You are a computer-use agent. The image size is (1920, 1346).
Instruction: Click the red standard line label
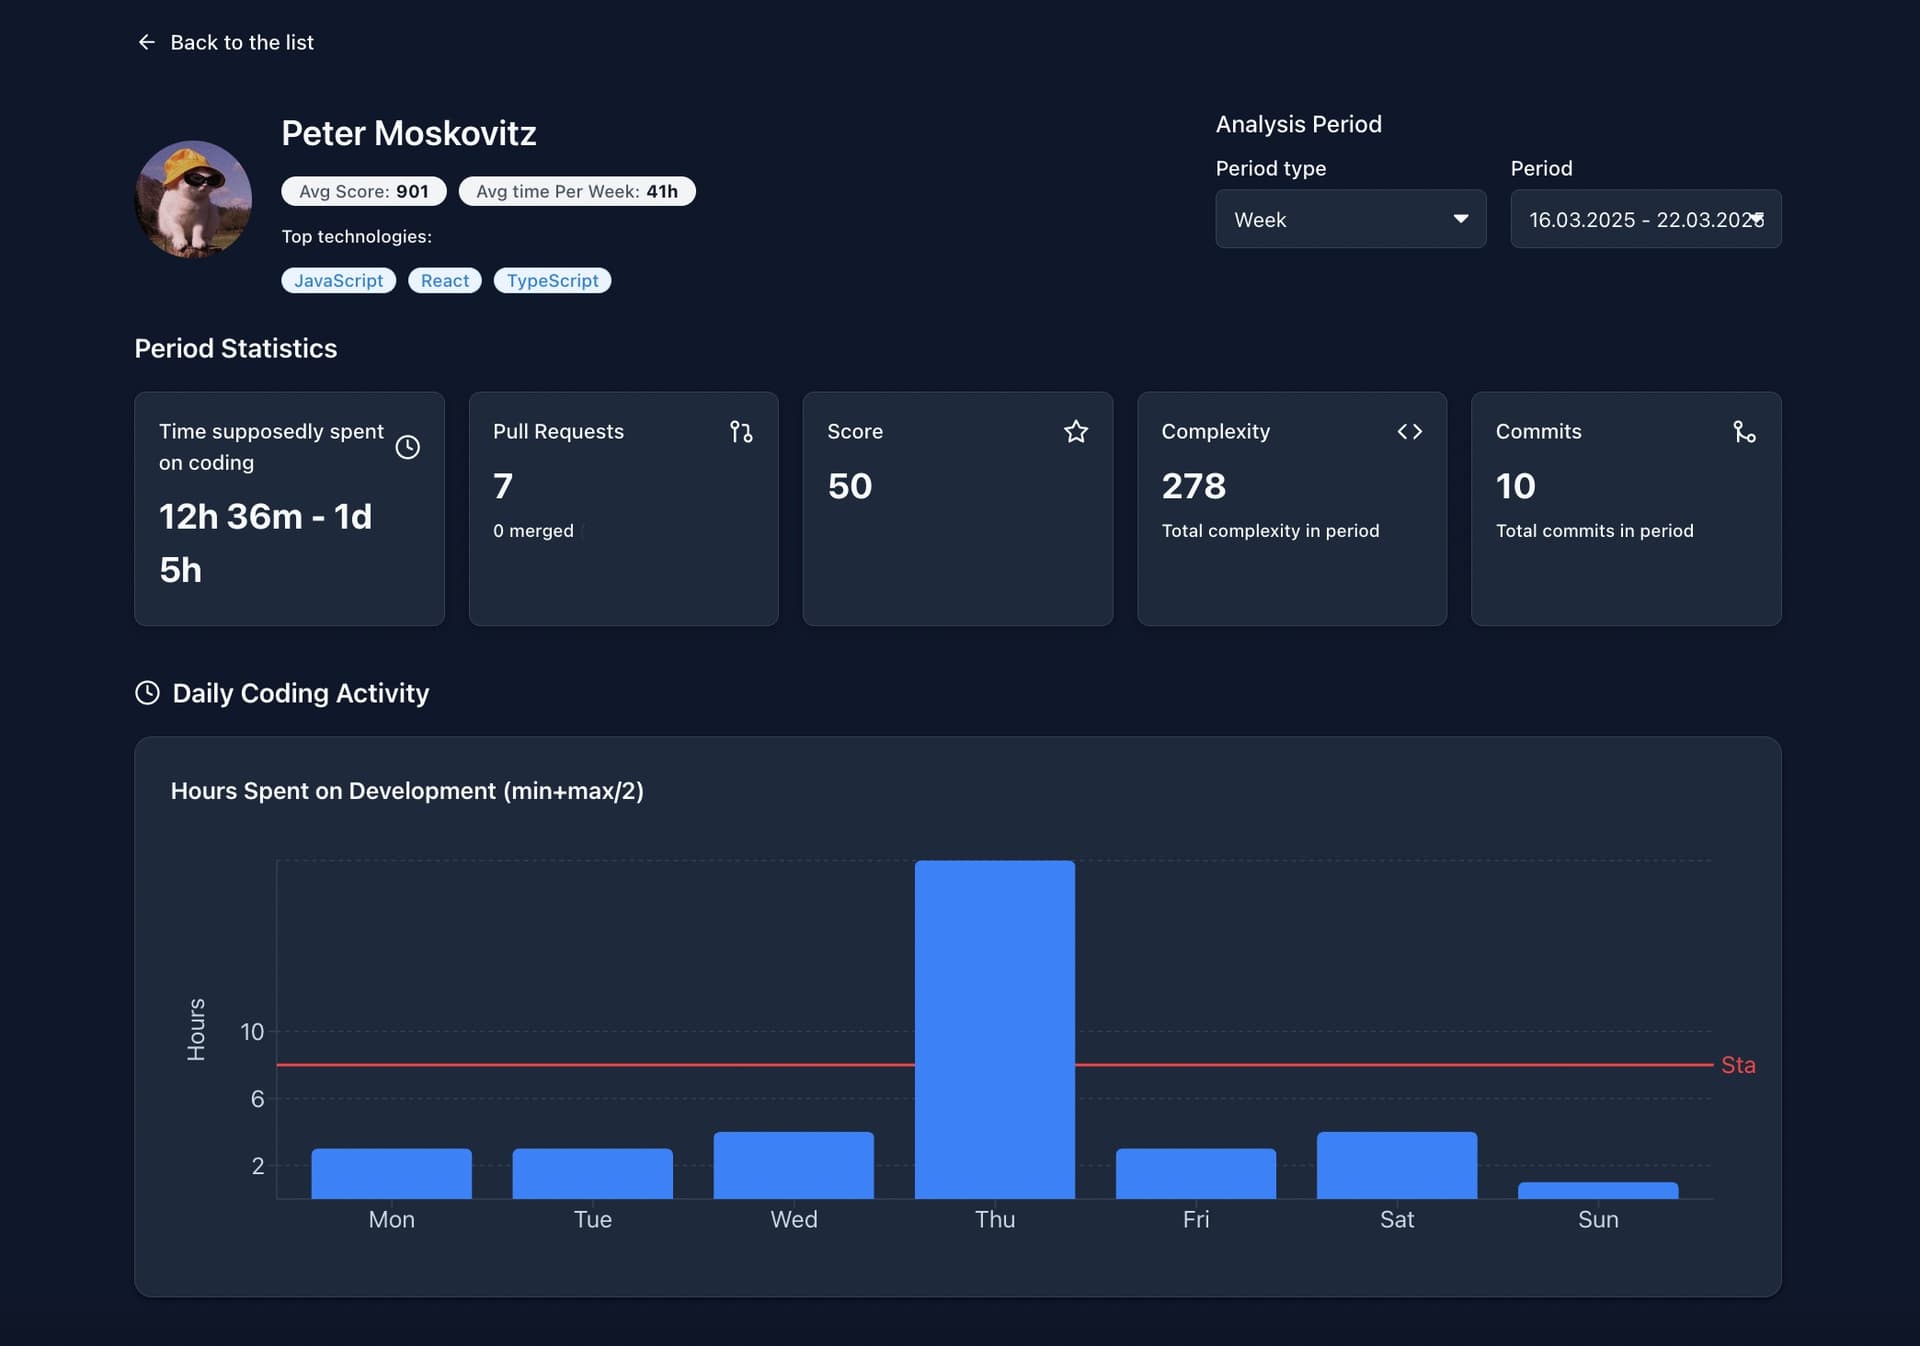pos(1737,1065)
